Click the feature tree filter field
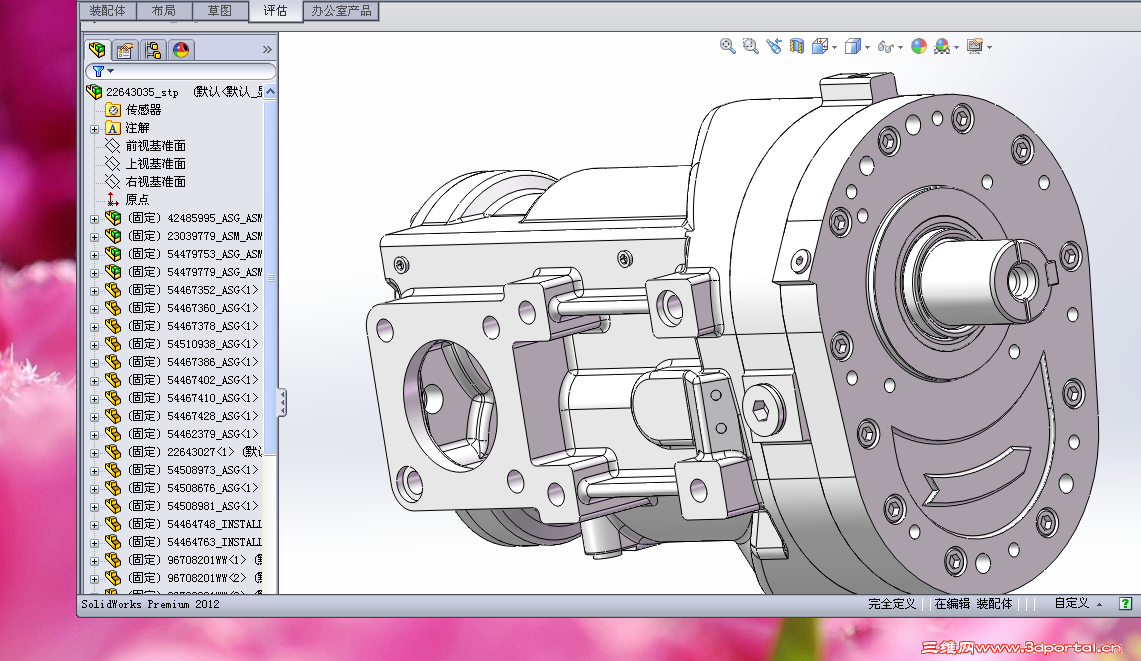This screenshot has width=1141, height=661. (x=185, y=71)
